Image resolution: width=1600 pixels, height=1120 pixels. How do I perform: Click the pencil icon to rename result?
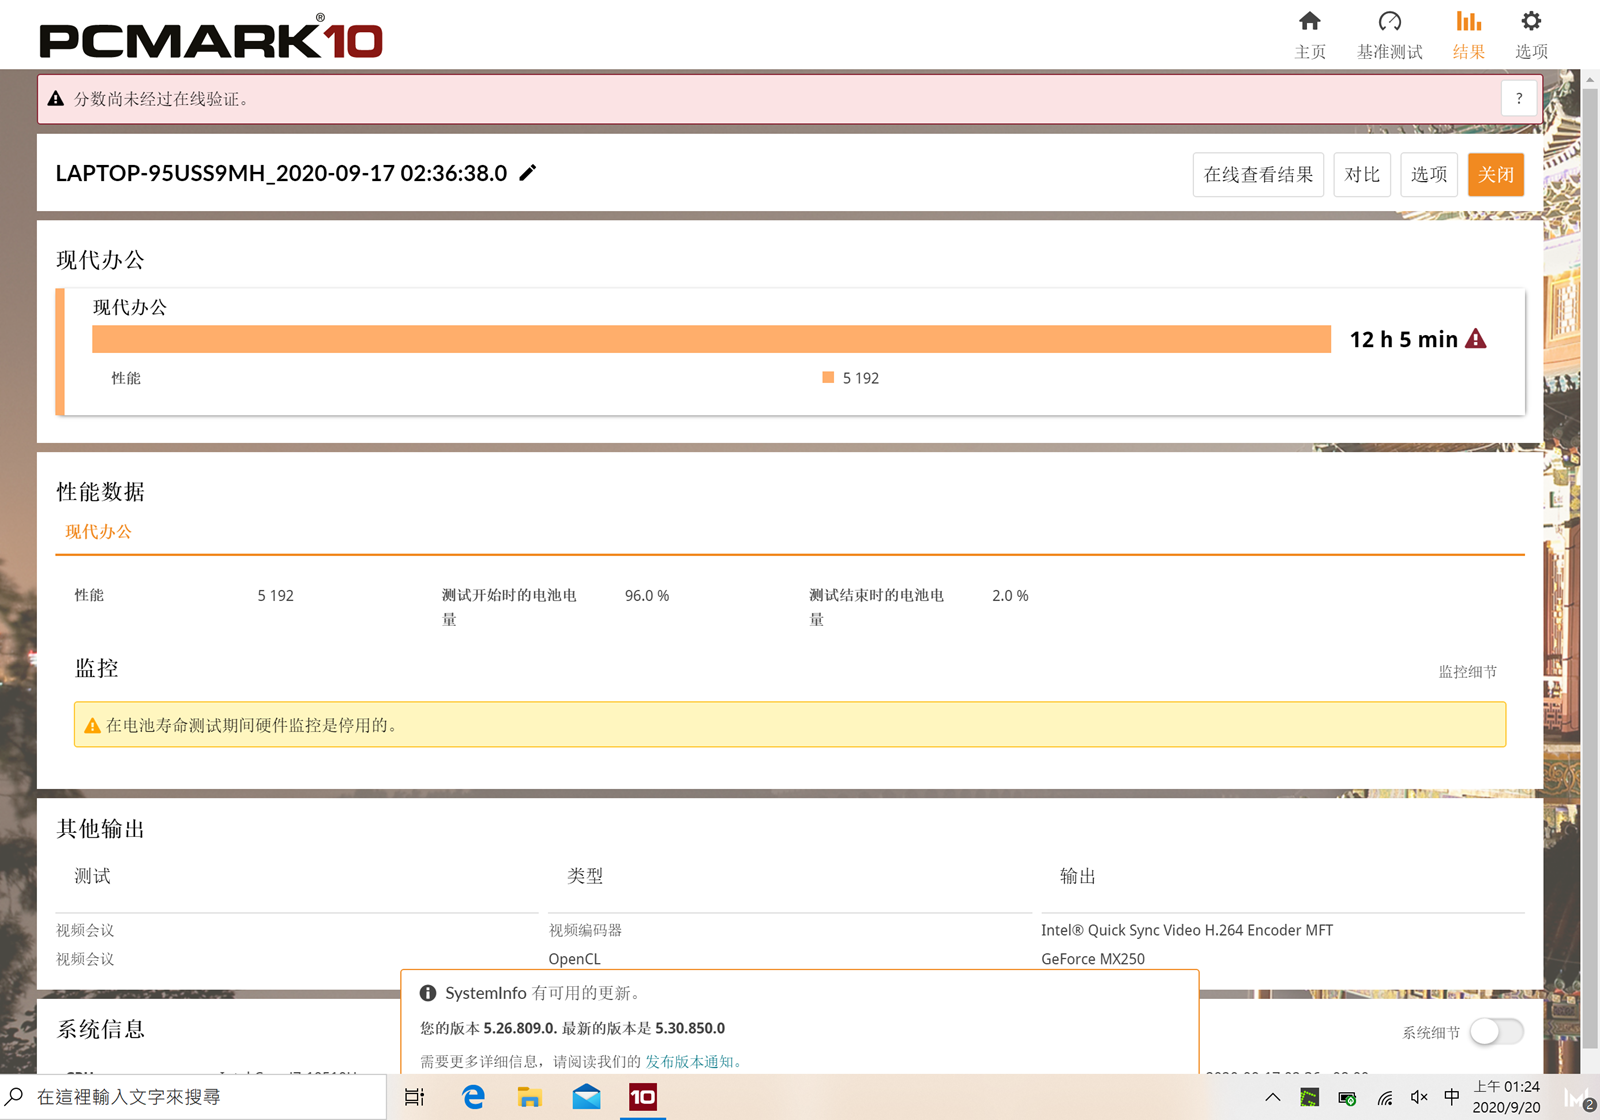point(528,173)
